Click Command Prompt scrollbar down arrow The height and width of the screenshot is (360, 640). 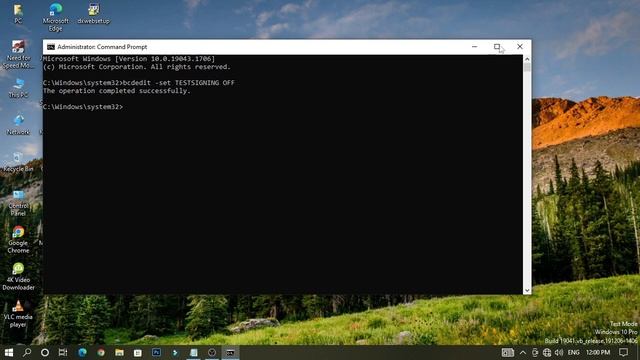(527, 290)
